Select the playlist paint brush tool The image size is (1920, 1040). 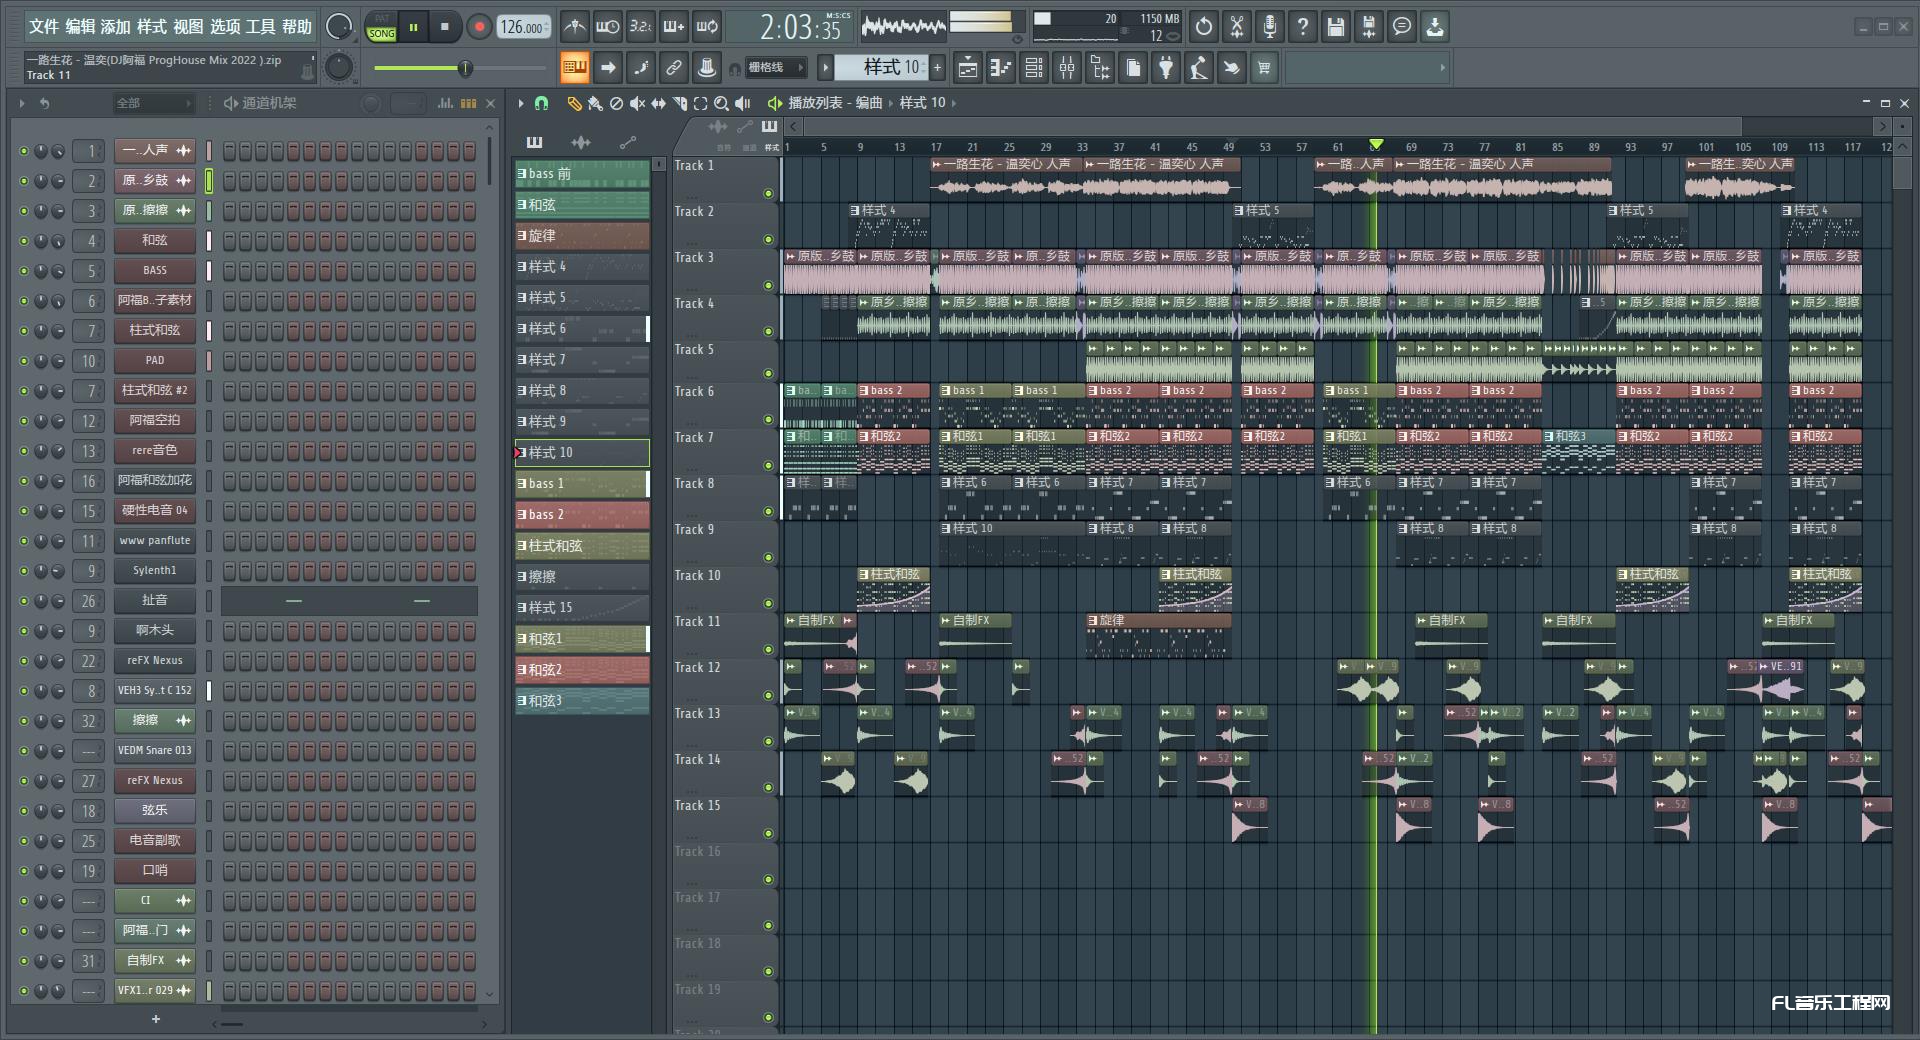[x=595, y=103]
